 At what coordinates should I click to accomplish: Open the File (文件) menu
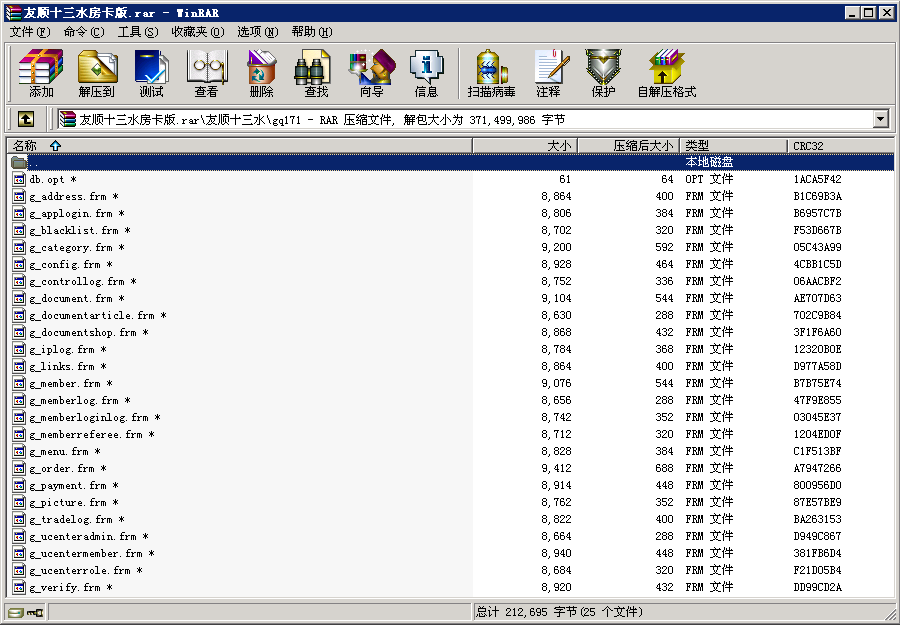point(29,32)
